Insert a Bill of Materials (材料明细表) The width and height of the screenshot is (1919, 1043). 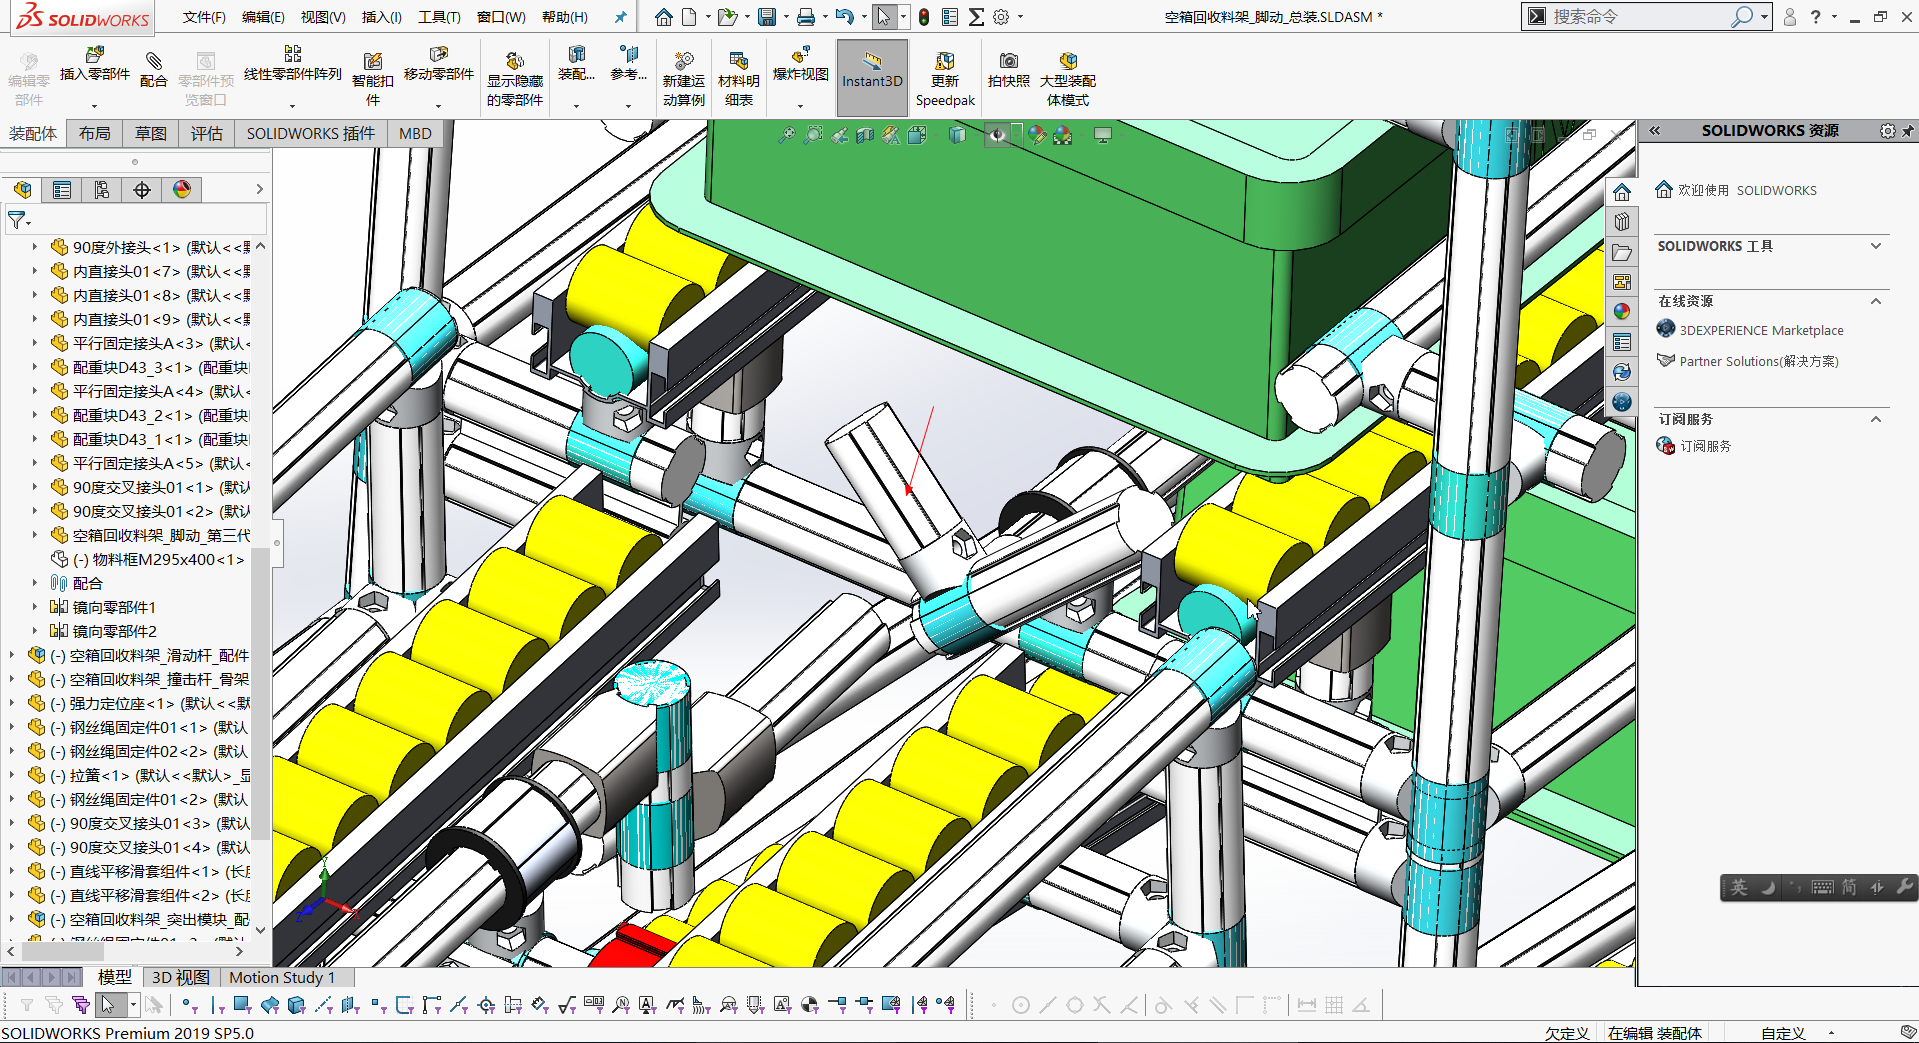(x=739, y=78)
